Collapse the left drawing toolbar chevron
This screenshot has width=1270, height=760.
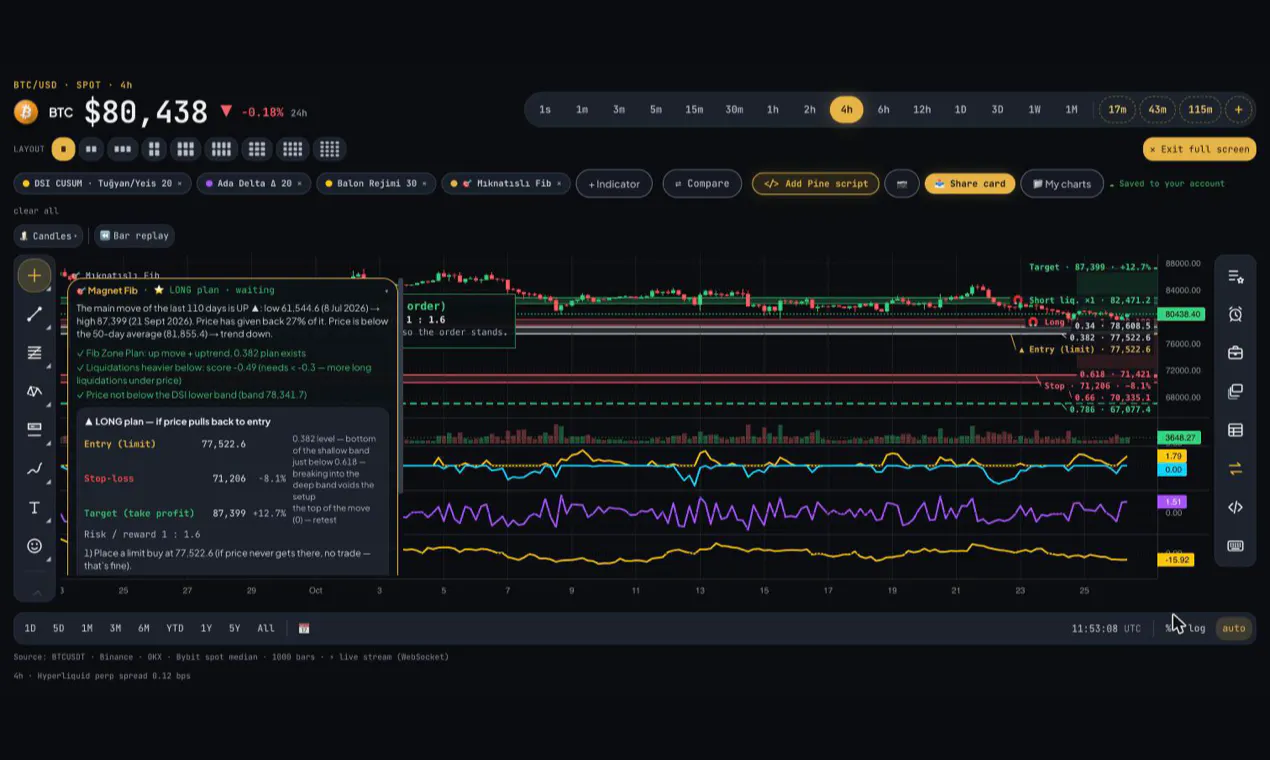pyautogui.click(x=37, y=592)
